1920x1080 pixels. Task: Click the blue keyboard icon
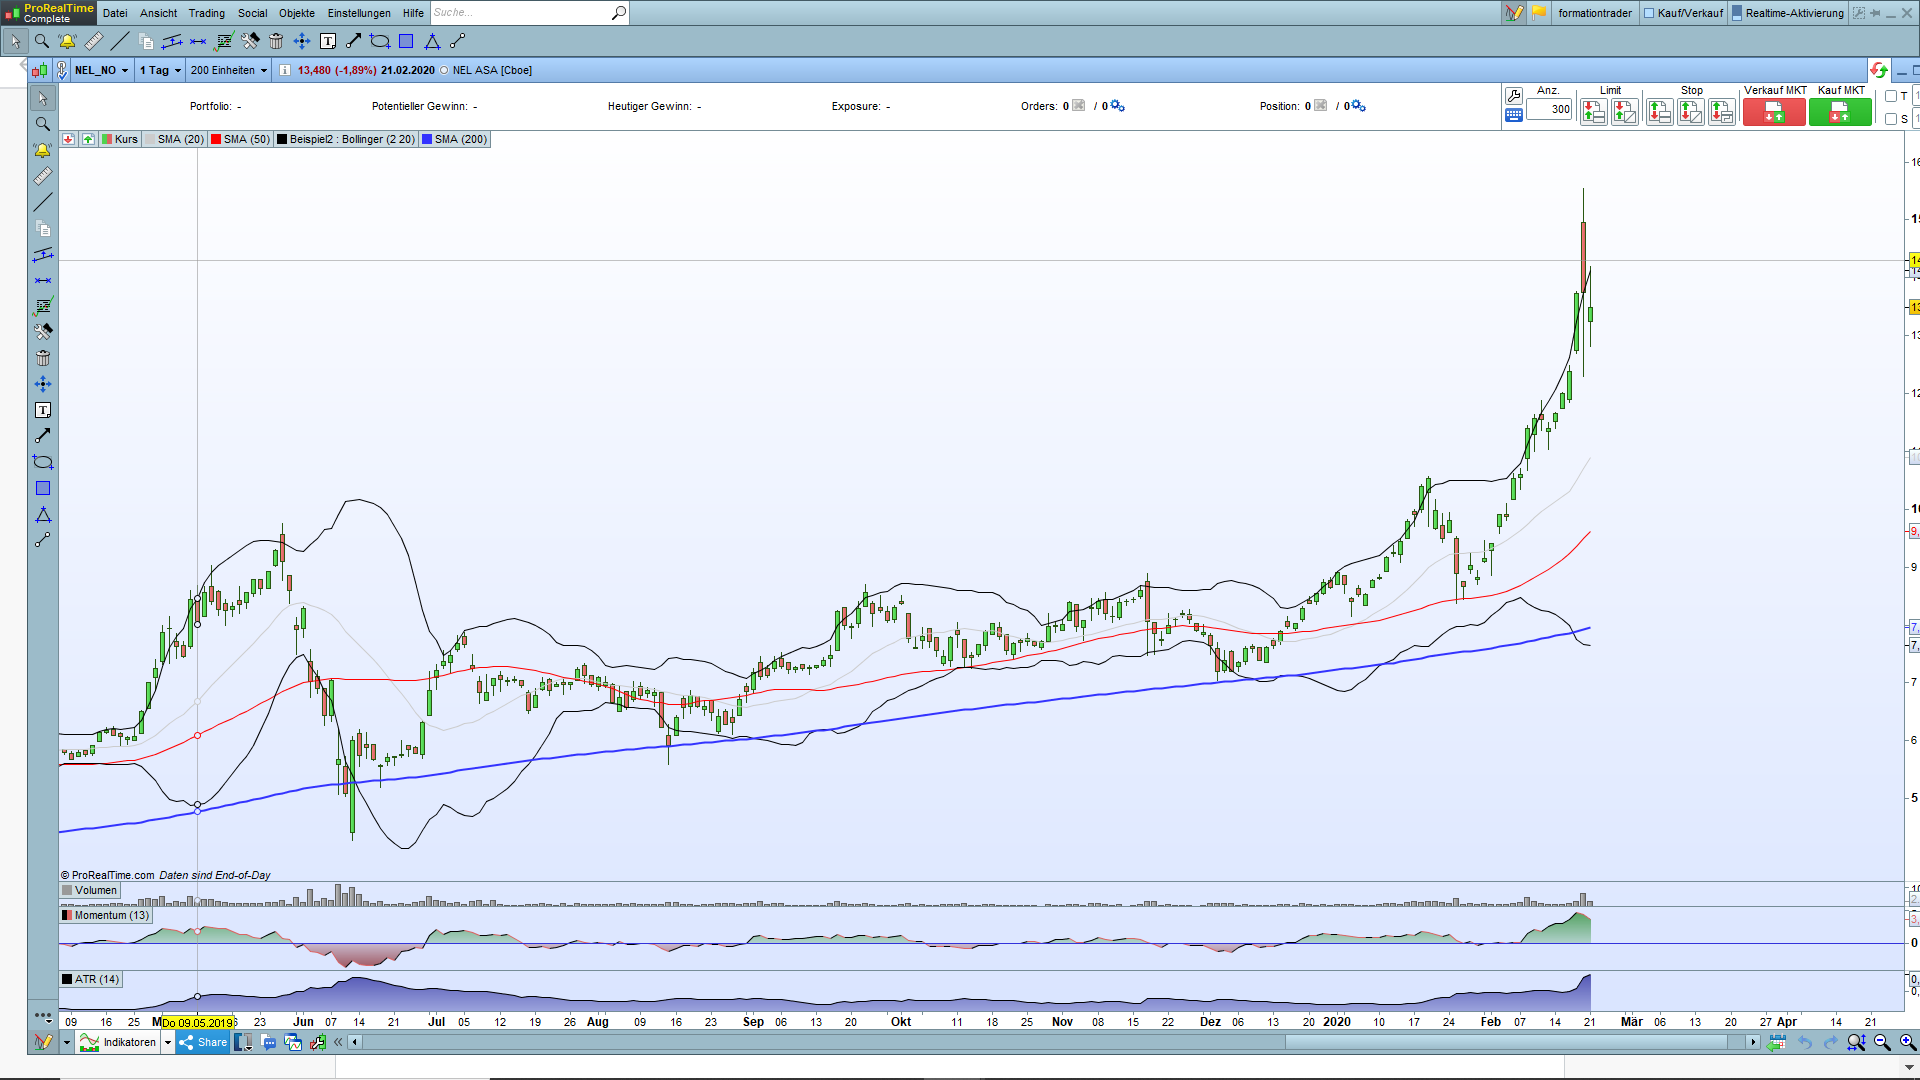tap(1514, 115)
